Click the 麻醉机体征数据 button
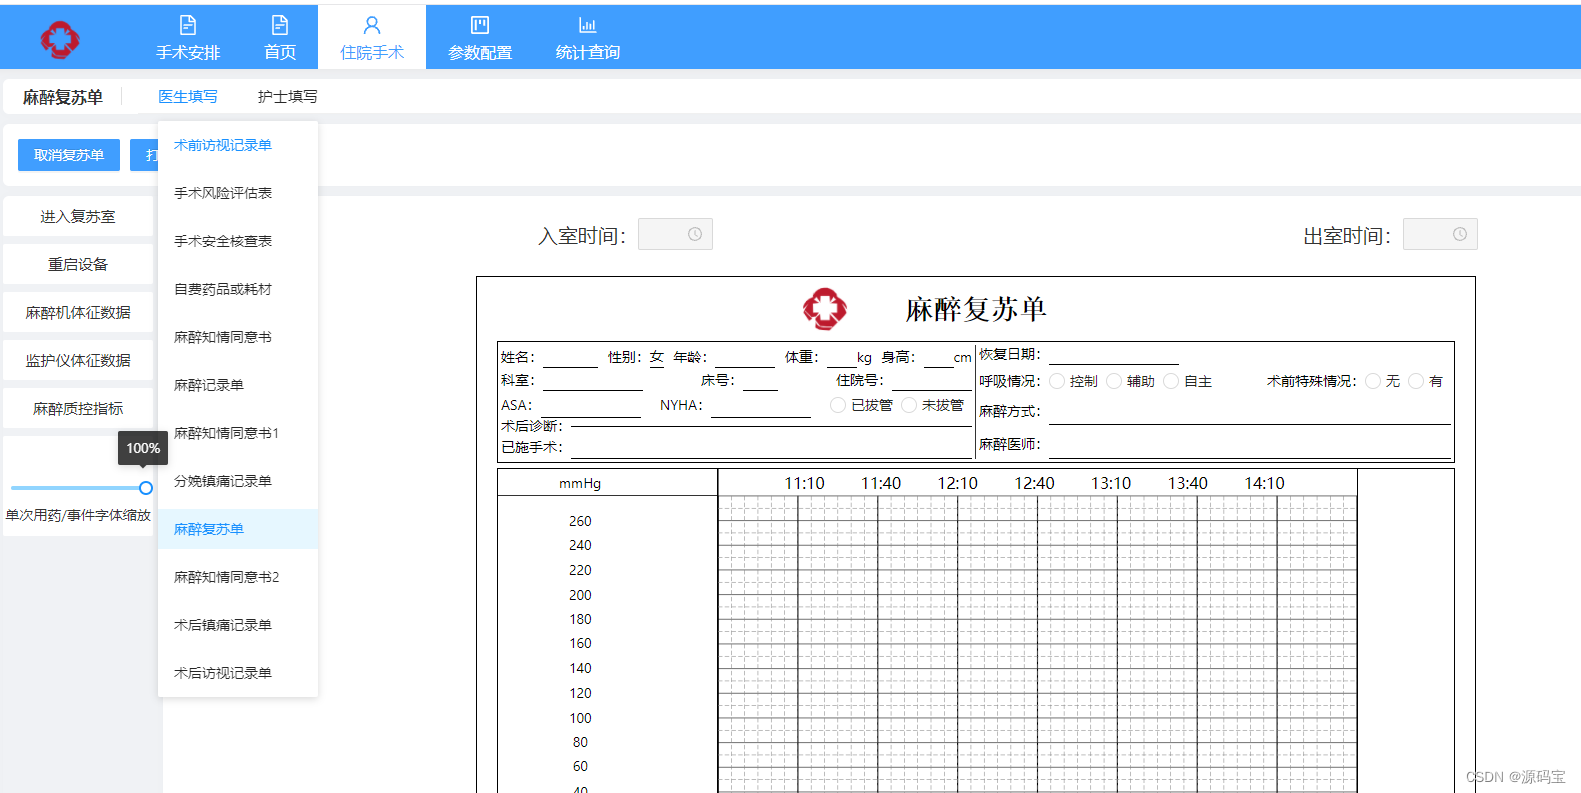This screenshot has height=793, width=1581. pos(78,313)
